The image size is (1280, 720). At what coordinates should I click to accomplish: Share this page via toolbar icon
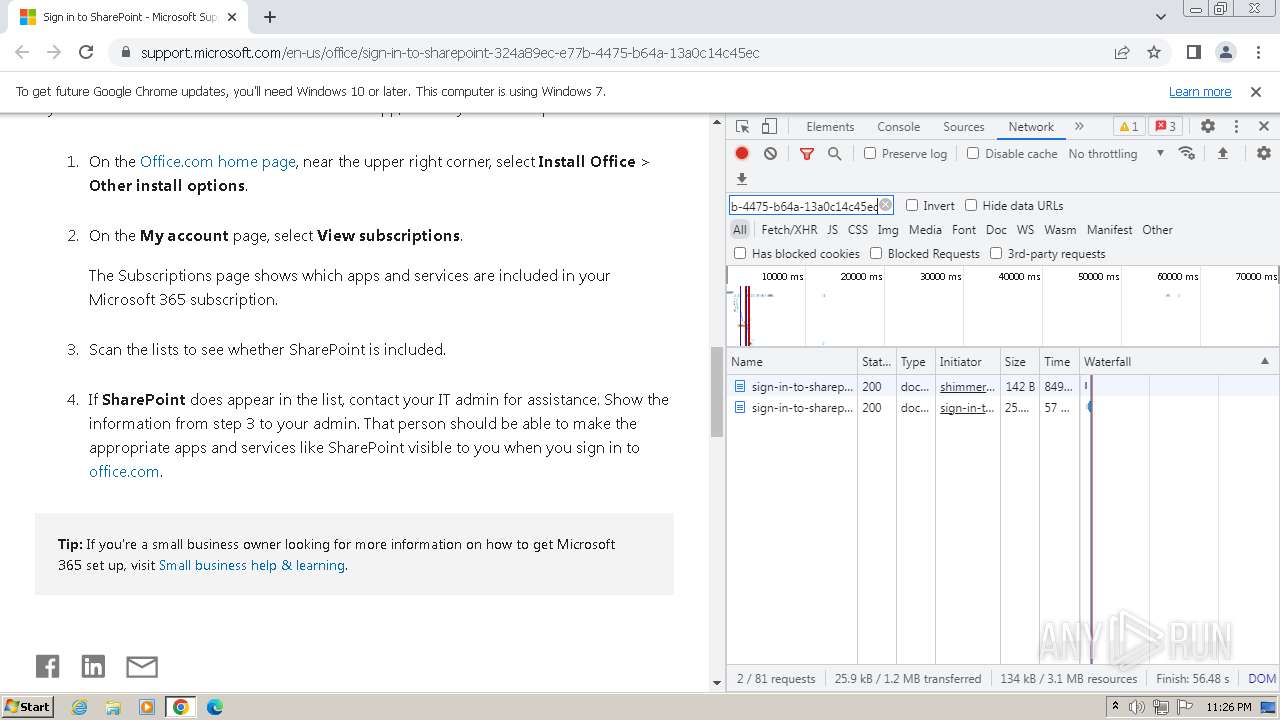tap(1122, 52)
